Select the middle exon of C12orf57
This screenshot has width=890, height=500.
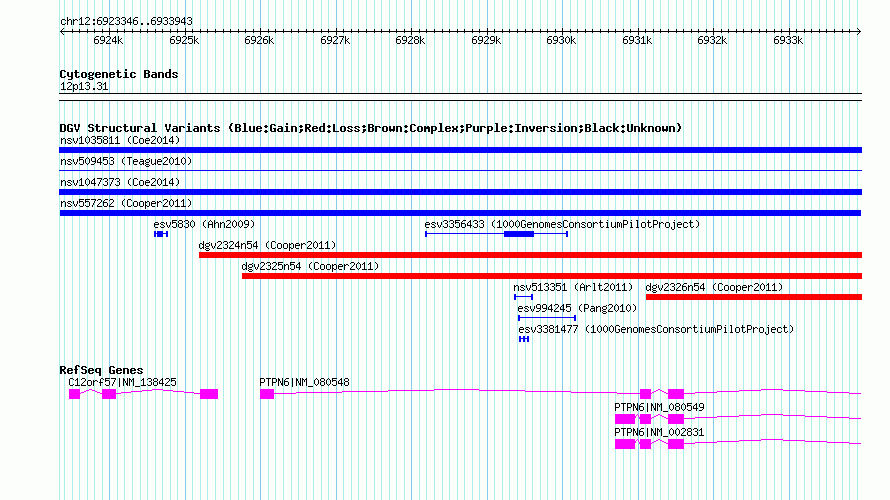coord(109,394)
